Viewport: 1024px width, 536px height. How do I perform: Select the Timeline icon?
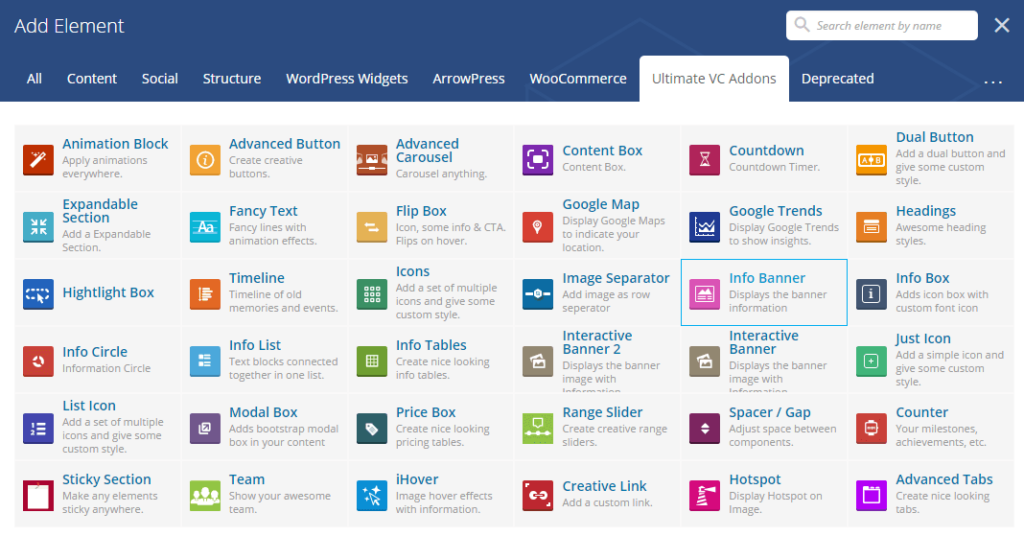pyautogui.click(x=205, y=294)
